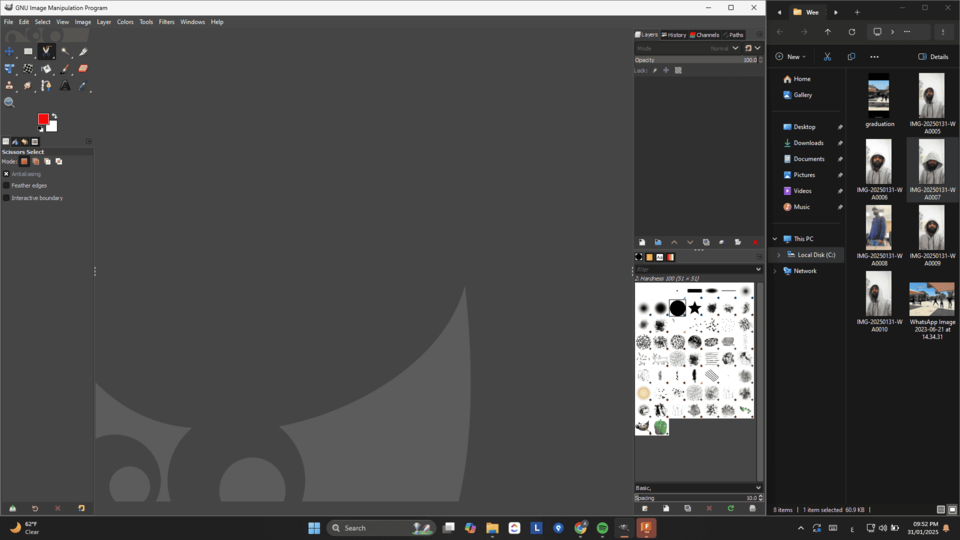Select the Paintbrush tool
The width and height of the screenshot is (960, 540).
click(x=65, y=69)
